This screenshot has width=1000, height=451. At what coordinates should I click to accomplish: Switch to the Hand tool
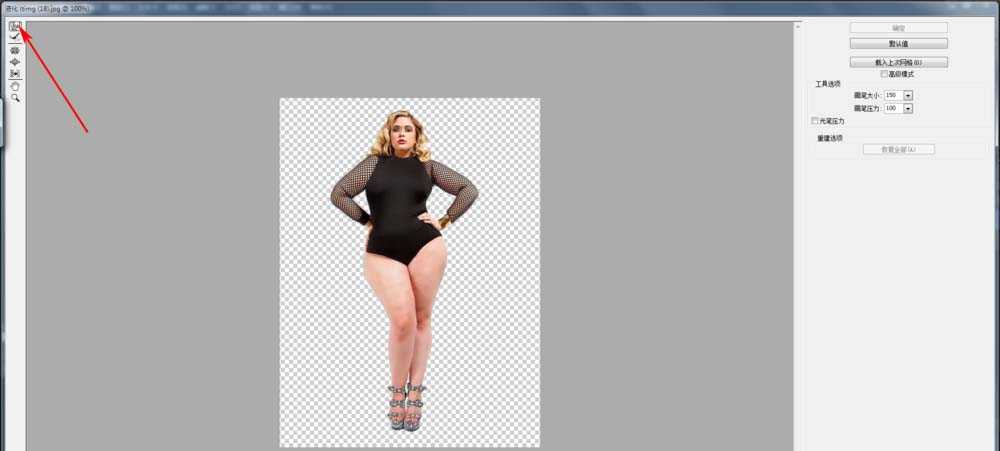(x=15, y=86)
